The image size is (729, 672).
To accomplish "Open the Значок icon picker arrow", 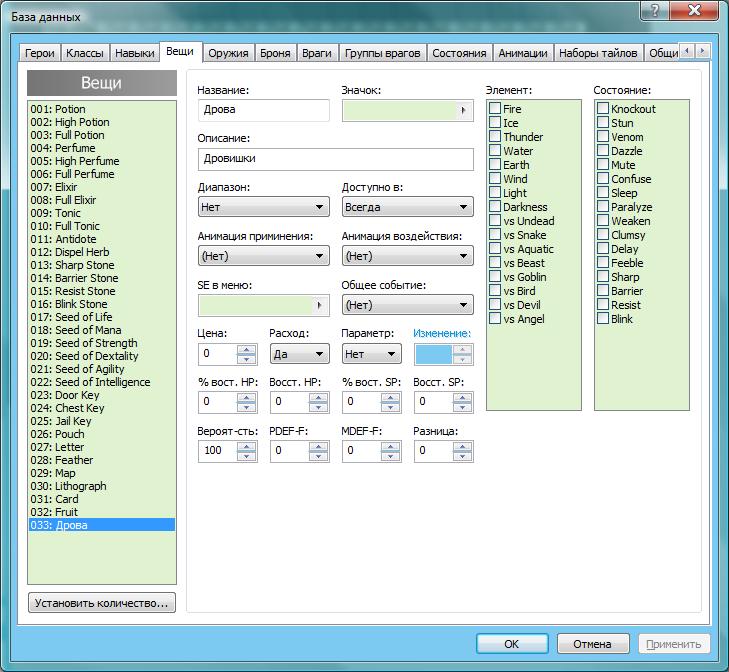I will point(463,111).
